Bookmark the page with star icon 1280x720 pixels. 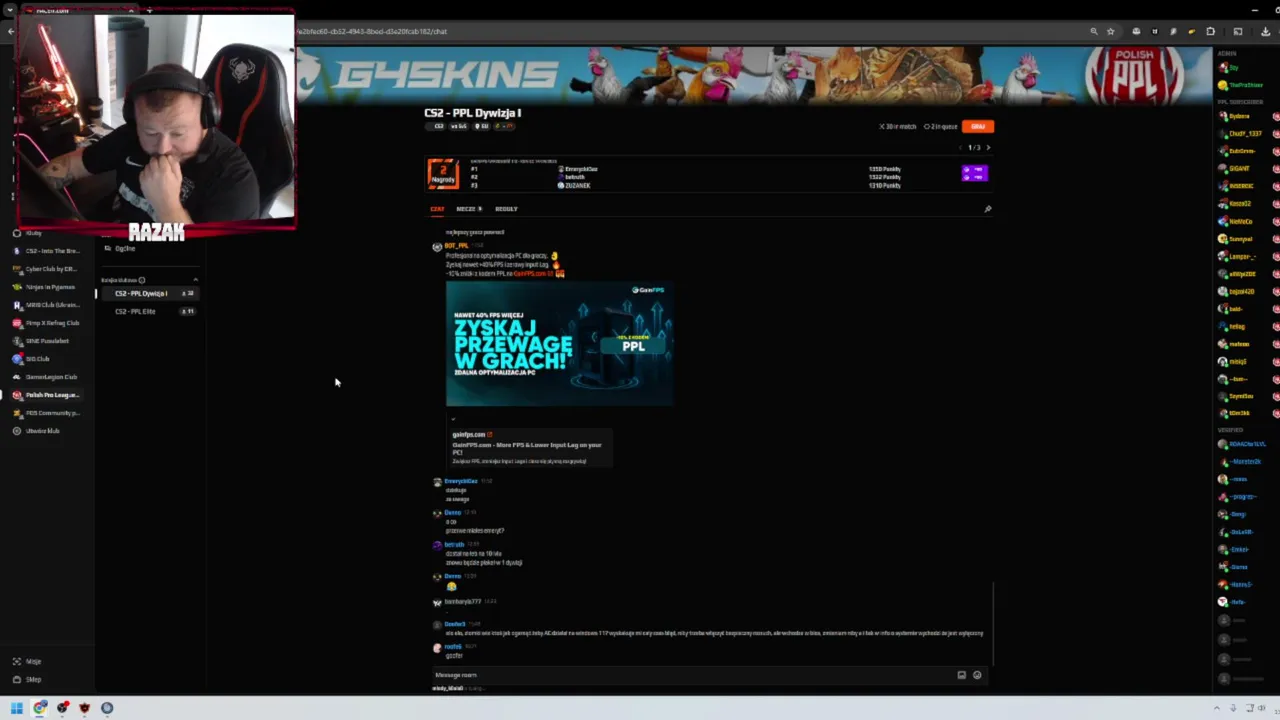click(1110, 31)
